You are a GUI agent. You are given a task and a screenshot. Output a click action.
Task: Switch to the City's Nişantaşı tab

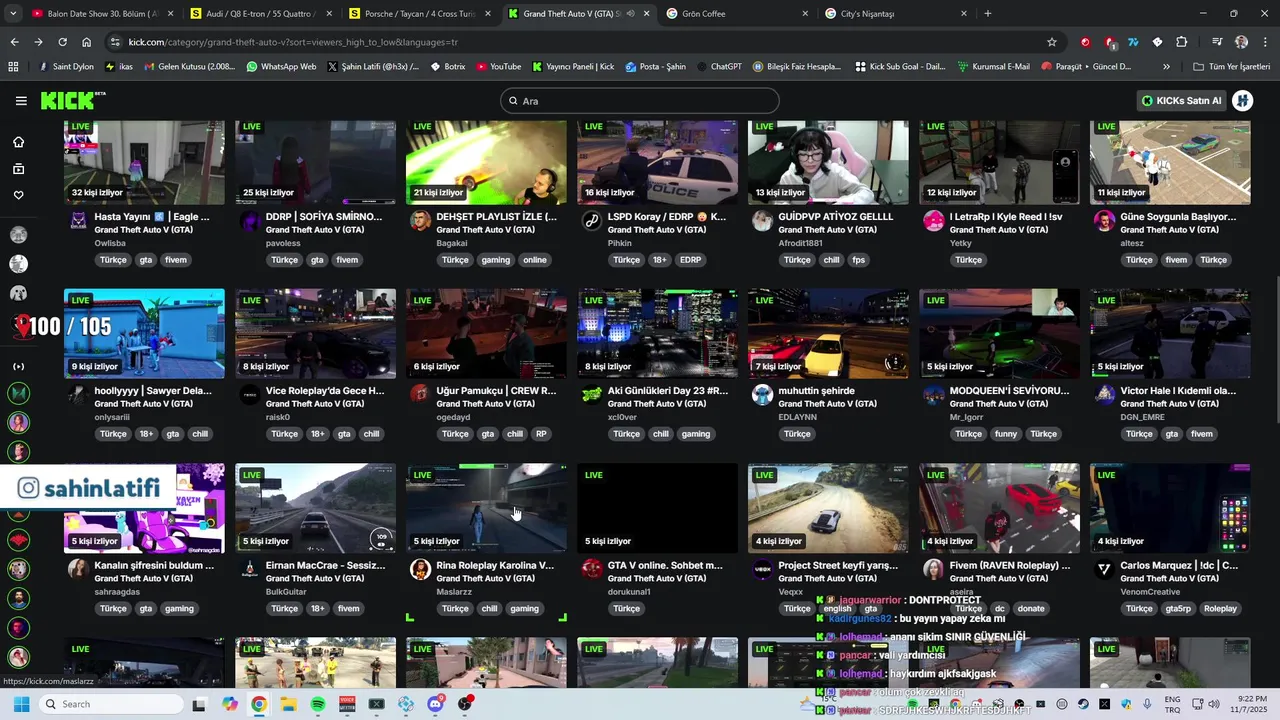(896, 14)
